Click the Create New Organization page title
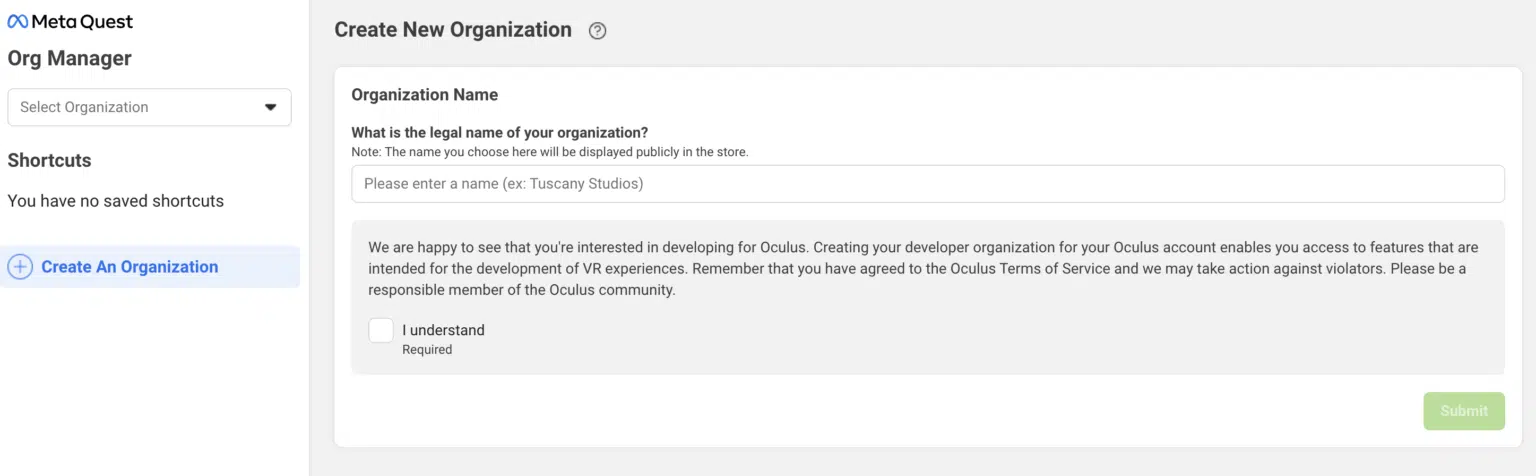Image resolution: width=1536 pixels, height=476 pixels. click(453, 30)
